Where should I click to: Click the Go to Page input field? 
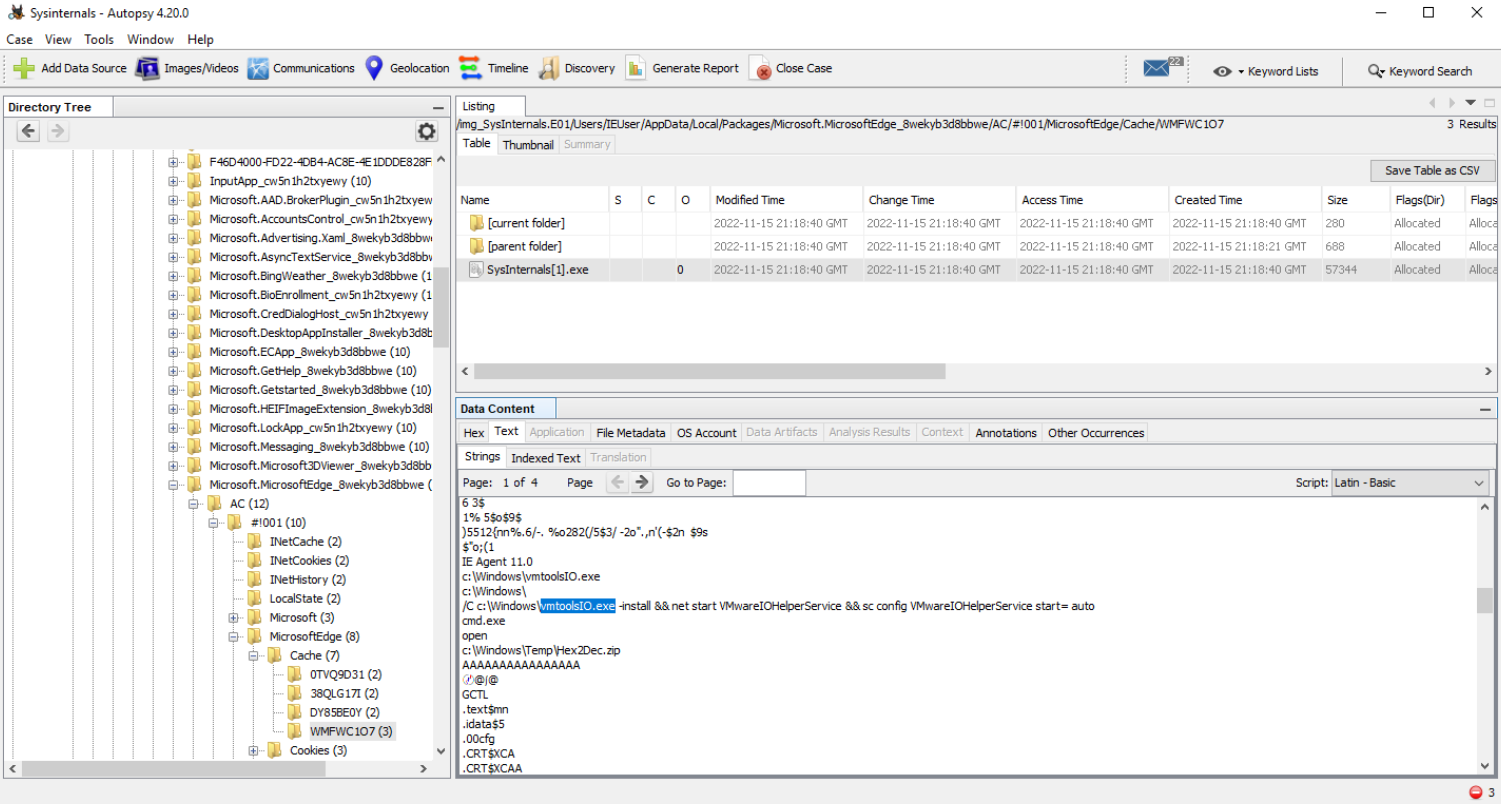click(x=769, y=482)
